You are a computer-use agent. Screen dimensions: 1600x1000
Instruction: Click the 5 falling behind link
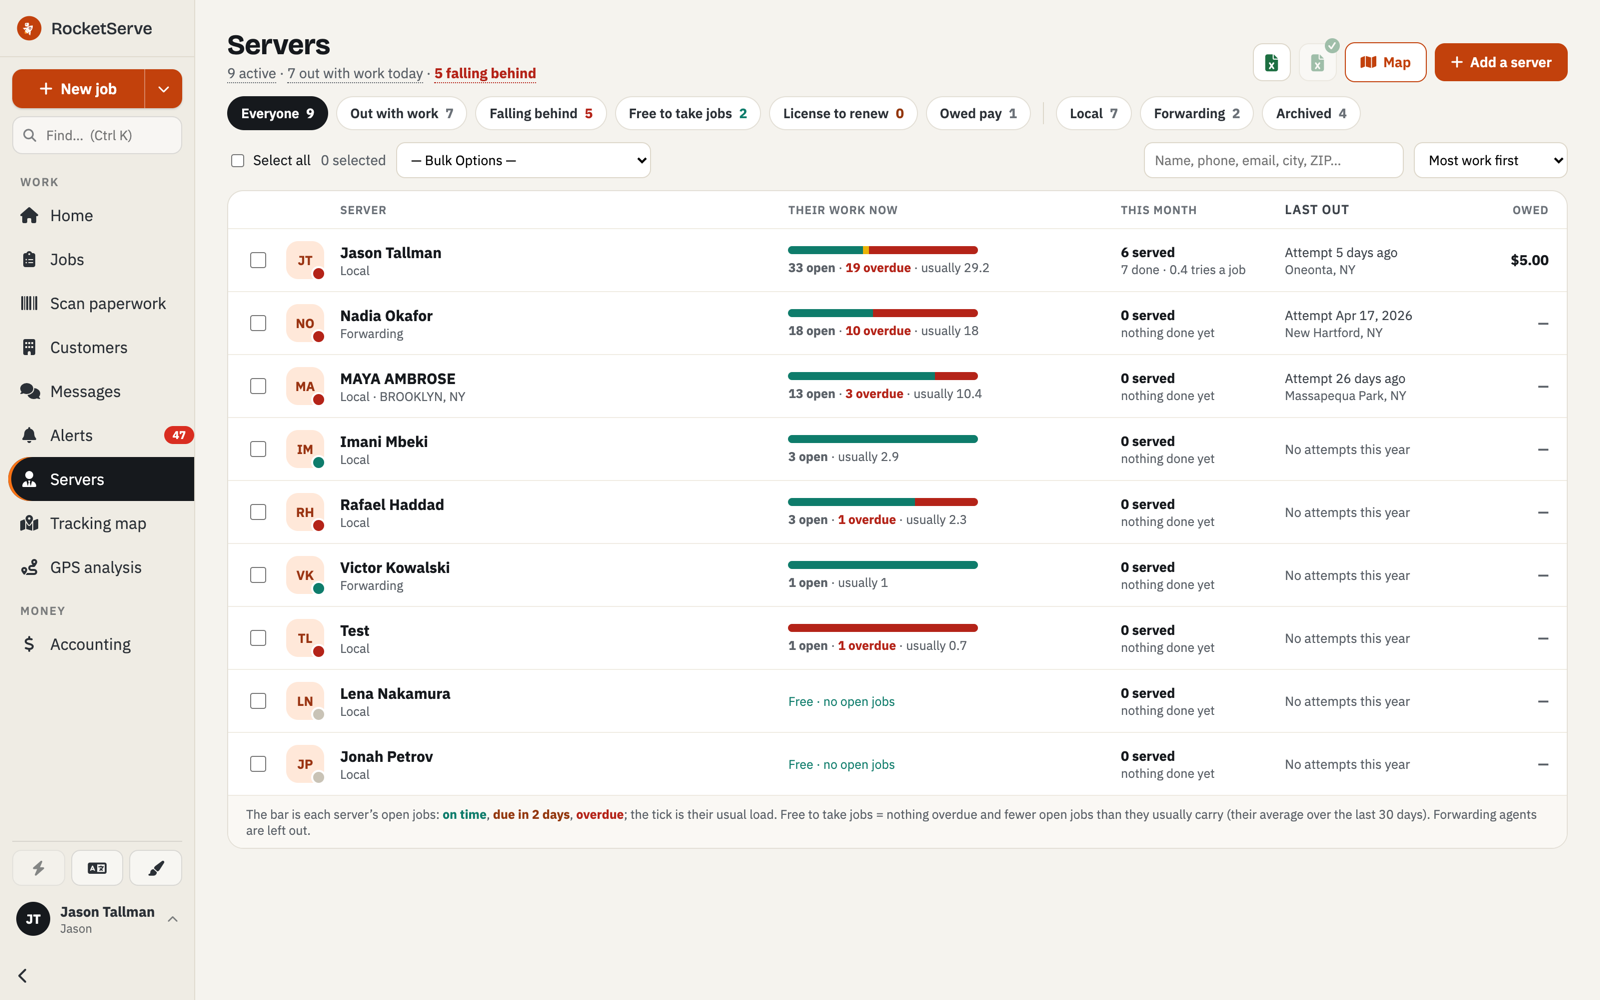[485, 73]
